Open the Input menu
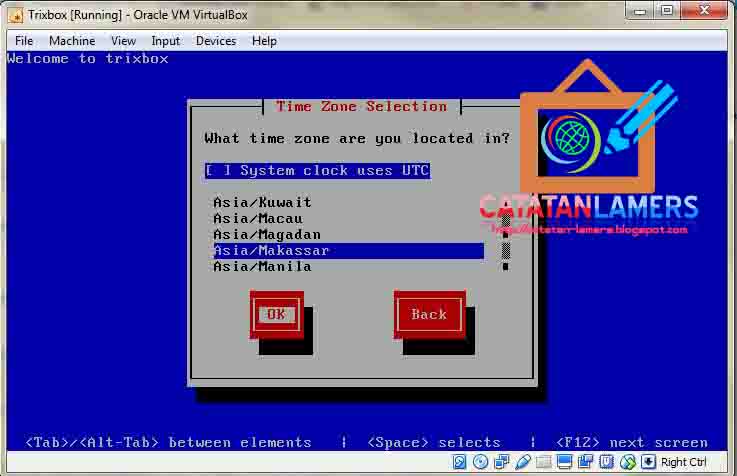 pos(165,41)
